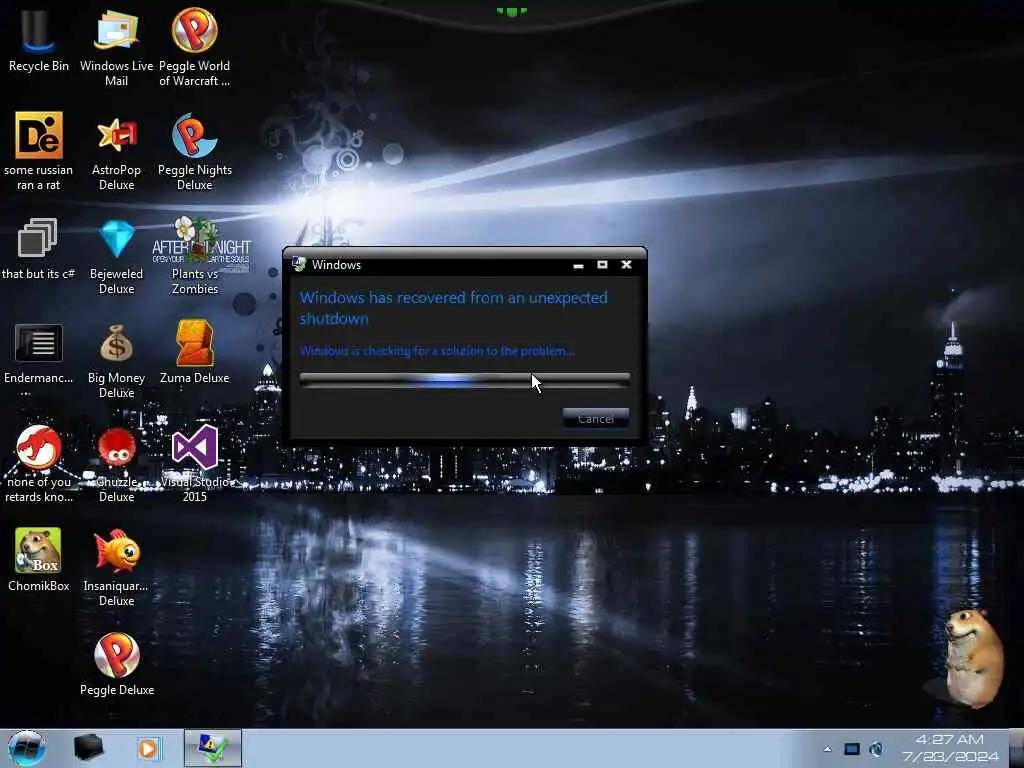Close the Windows recovery dialog
Viewport: 1024px width, 768px height.
point(626,264)
